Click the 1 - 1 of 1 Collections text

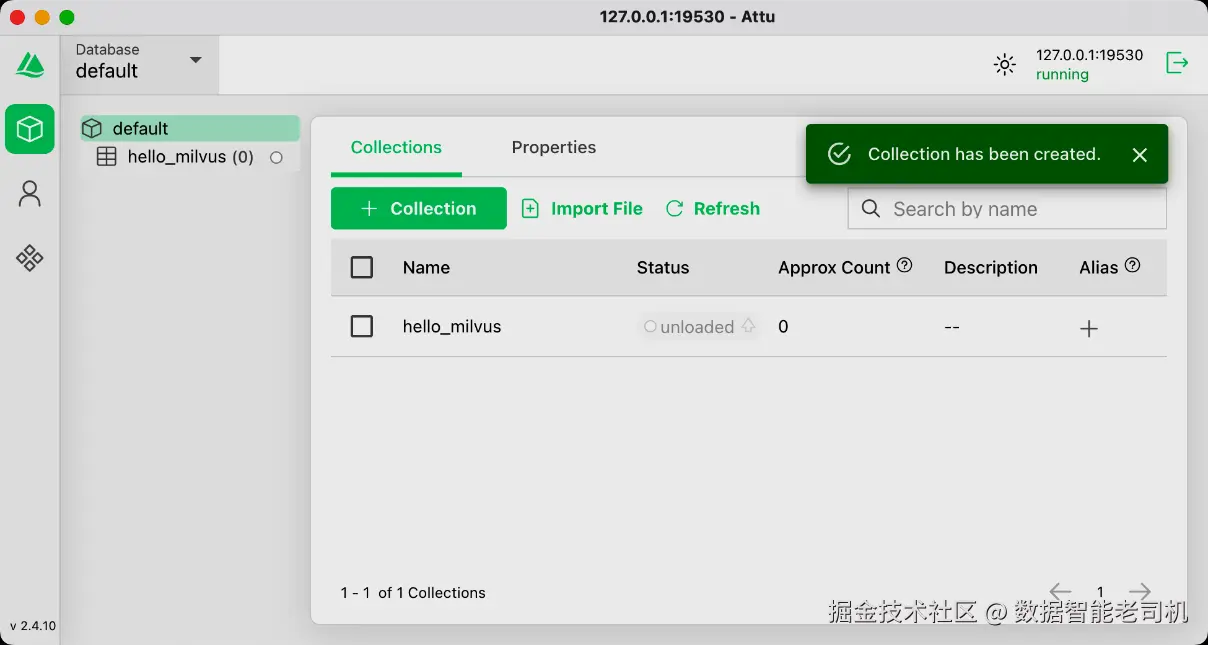click(x=413, y=592)
